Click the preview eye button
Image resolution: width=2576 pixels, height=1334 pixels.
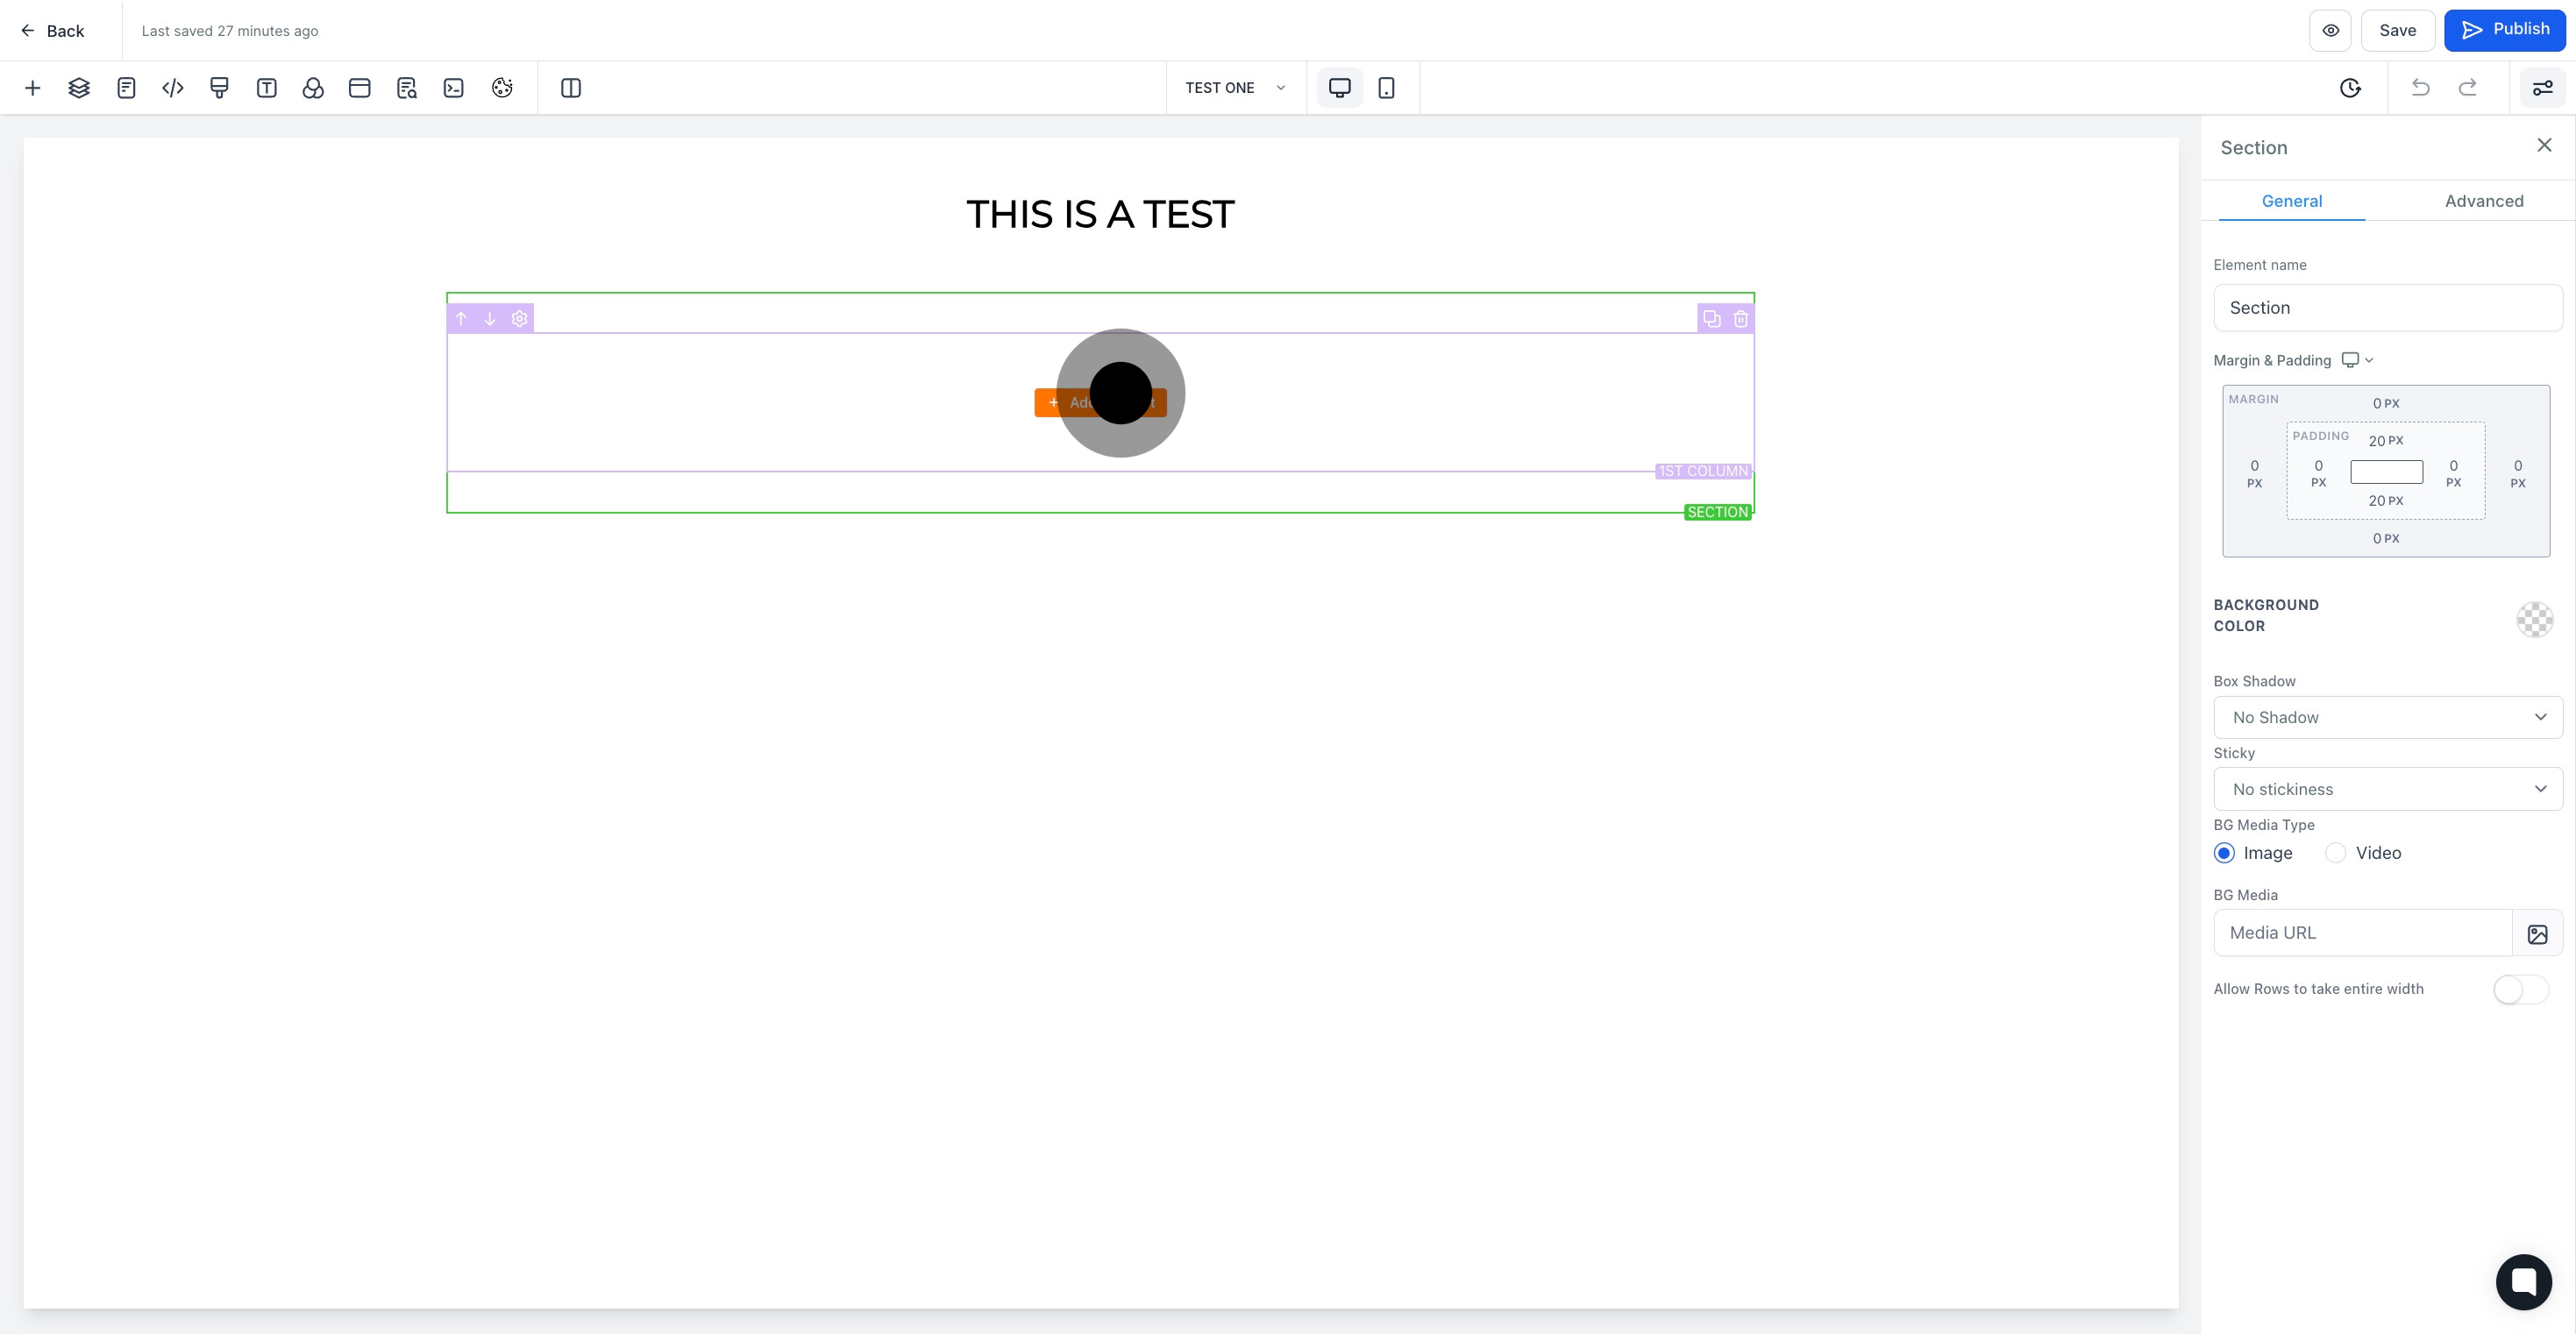tap(2330, 30)
